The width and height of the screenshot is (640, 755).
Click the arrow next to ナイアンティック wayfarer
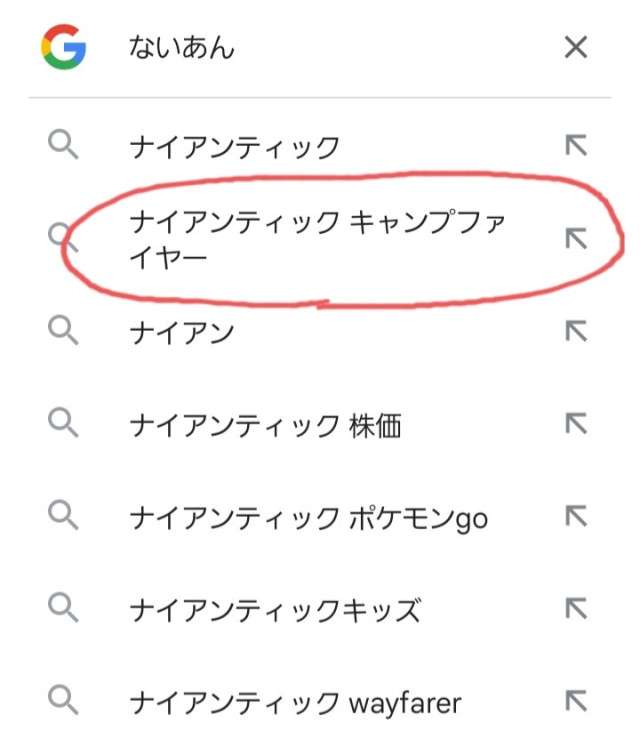[x=576, y=701]
